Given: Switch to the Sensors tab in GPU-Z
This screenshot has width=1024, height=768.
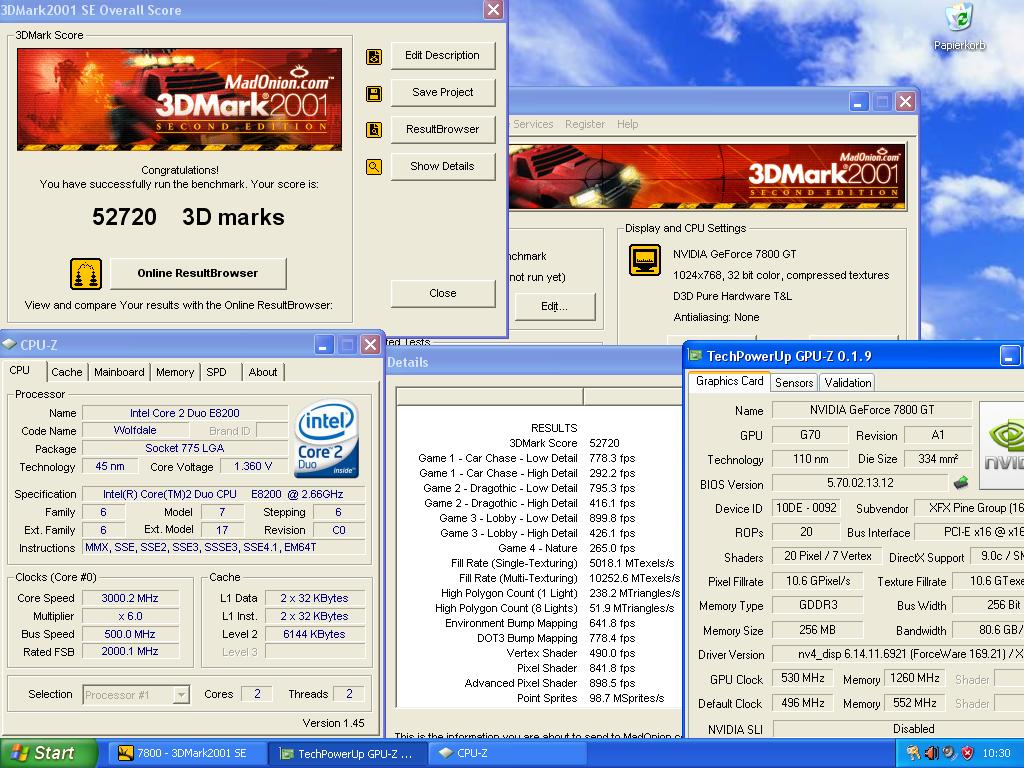Looking at the screenshot, I should 793,383.
